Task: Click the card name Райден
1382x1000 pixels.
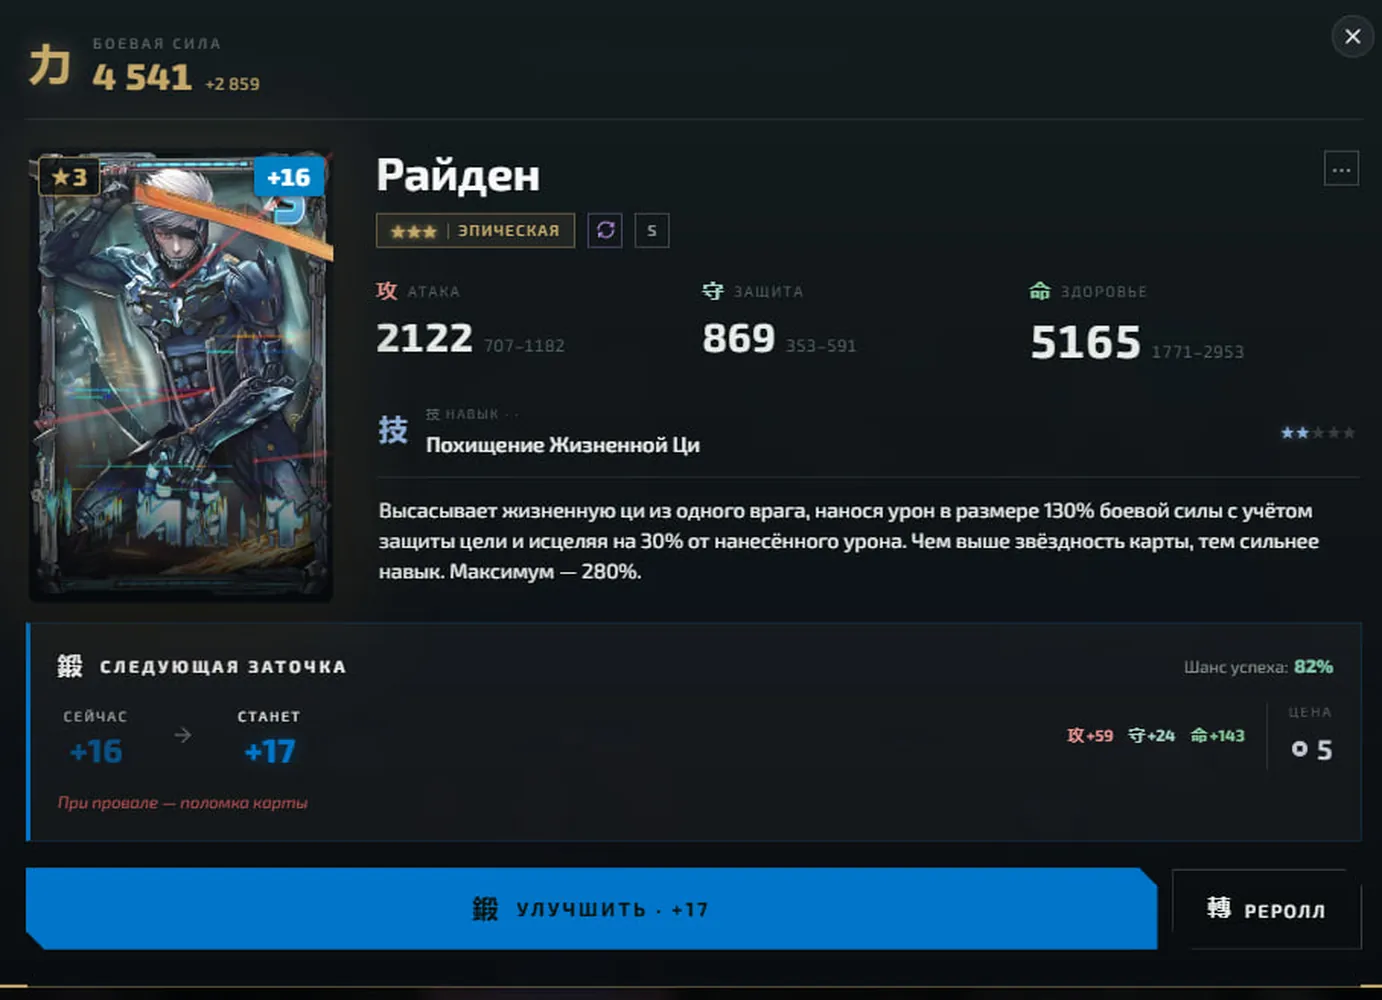Action: coord(458,175)
